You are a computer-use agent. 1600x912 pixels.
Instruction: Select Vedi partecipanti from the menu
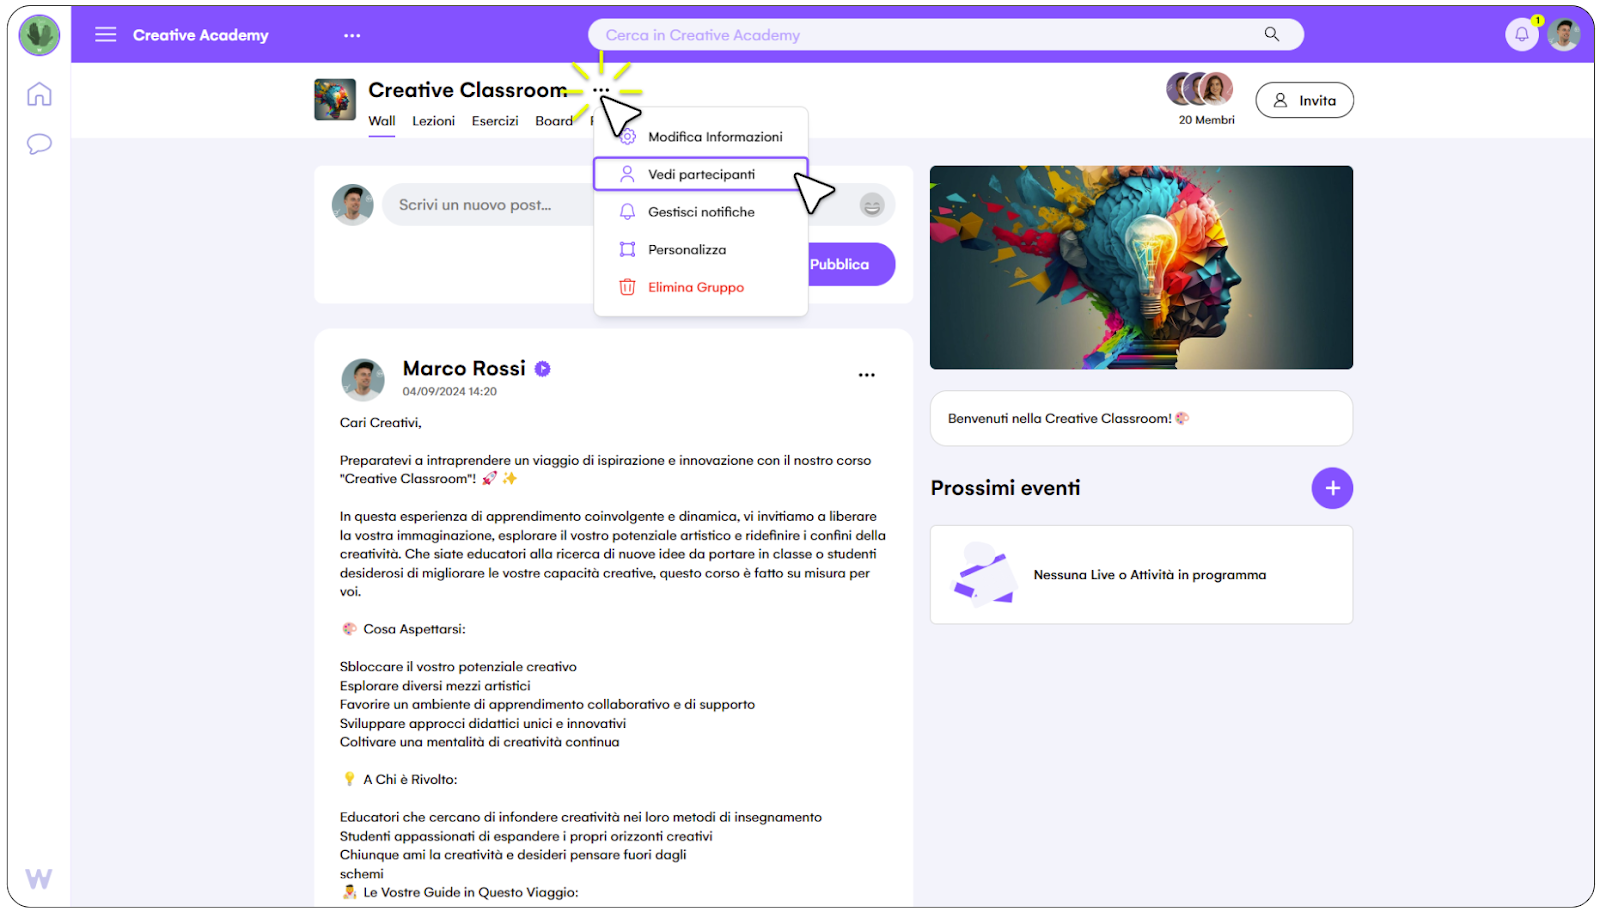point(701,174)
